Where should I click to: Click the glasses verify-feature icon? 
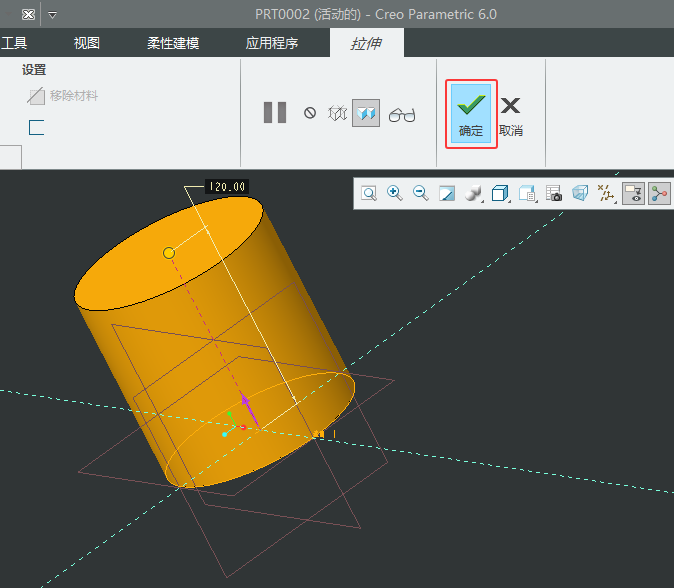tap(402, 115)
